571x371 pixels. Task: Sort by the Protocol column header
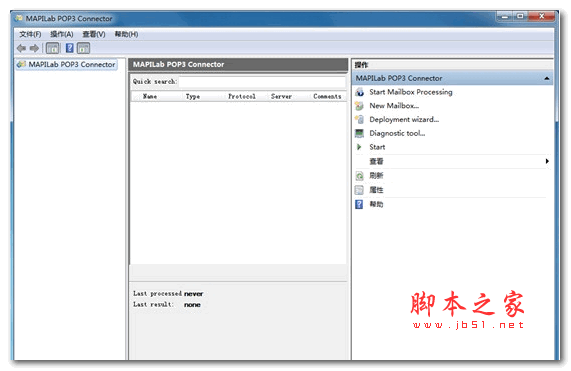(242, 96)
